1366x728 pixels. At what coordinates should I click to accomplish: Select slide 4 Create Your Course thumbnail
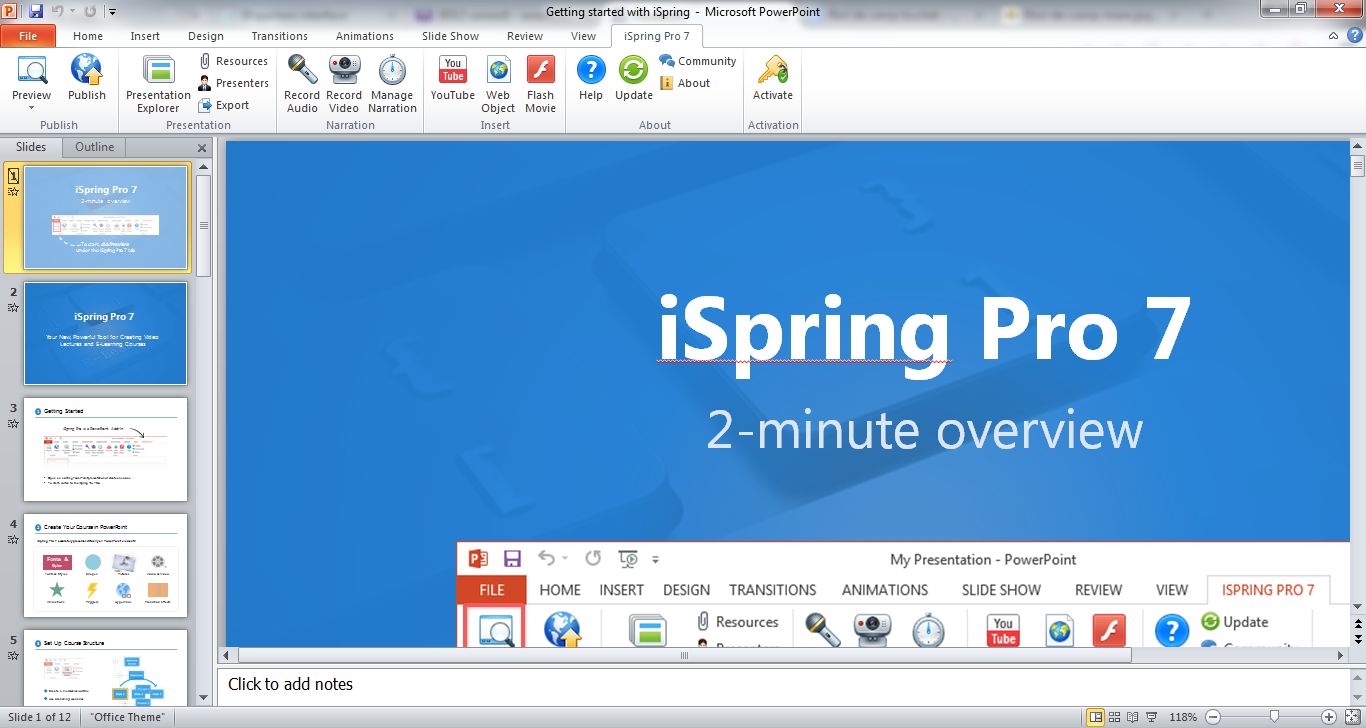coord(106,565)
